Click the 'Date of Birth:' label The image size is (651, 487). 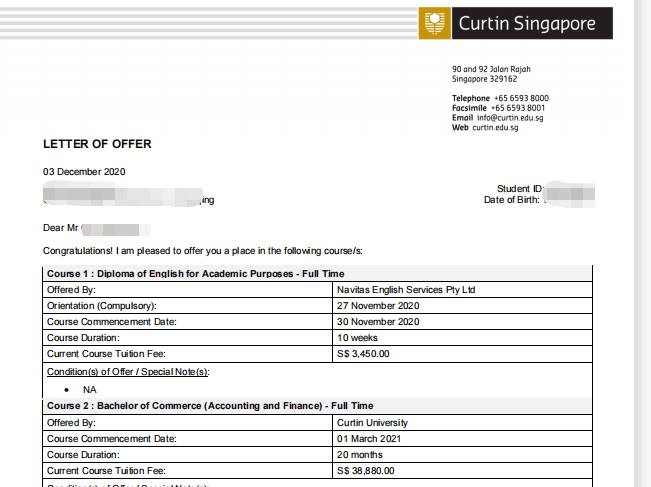click(512, 200)
